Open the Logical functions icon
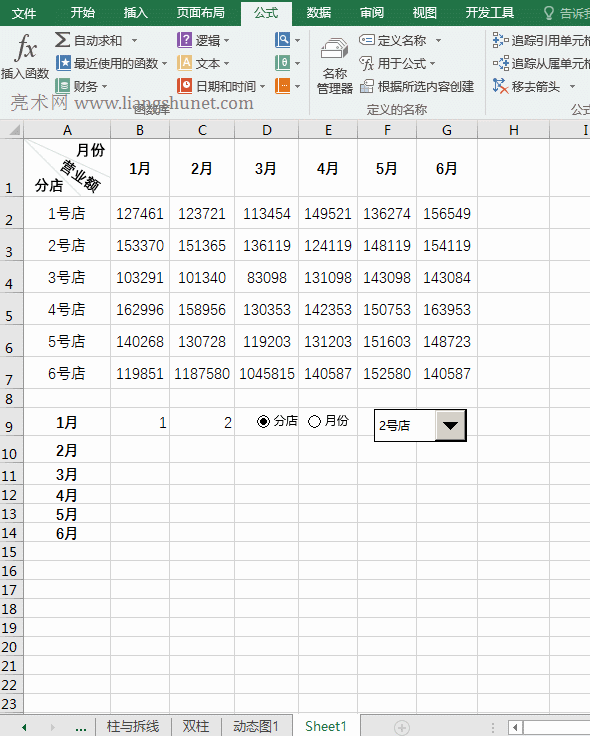Image resolution: width=590 pixels, height=736 pixels. click(184, 40)
